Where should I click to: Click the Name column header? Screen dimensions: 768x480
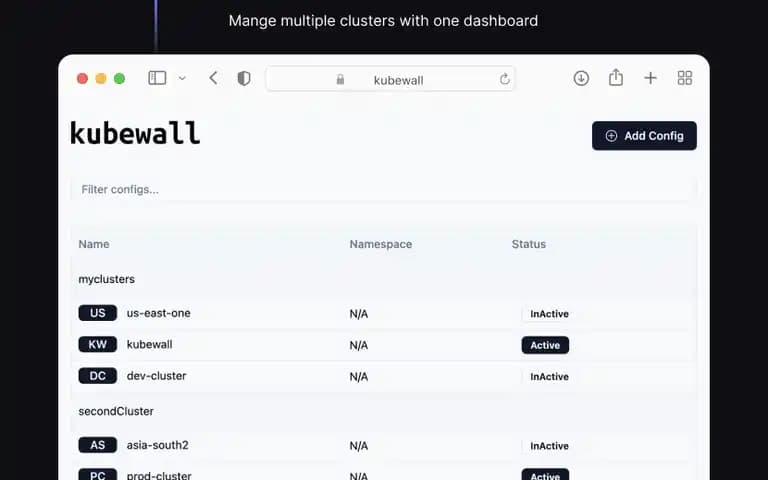pyautogui.click(x=94, y=244)
